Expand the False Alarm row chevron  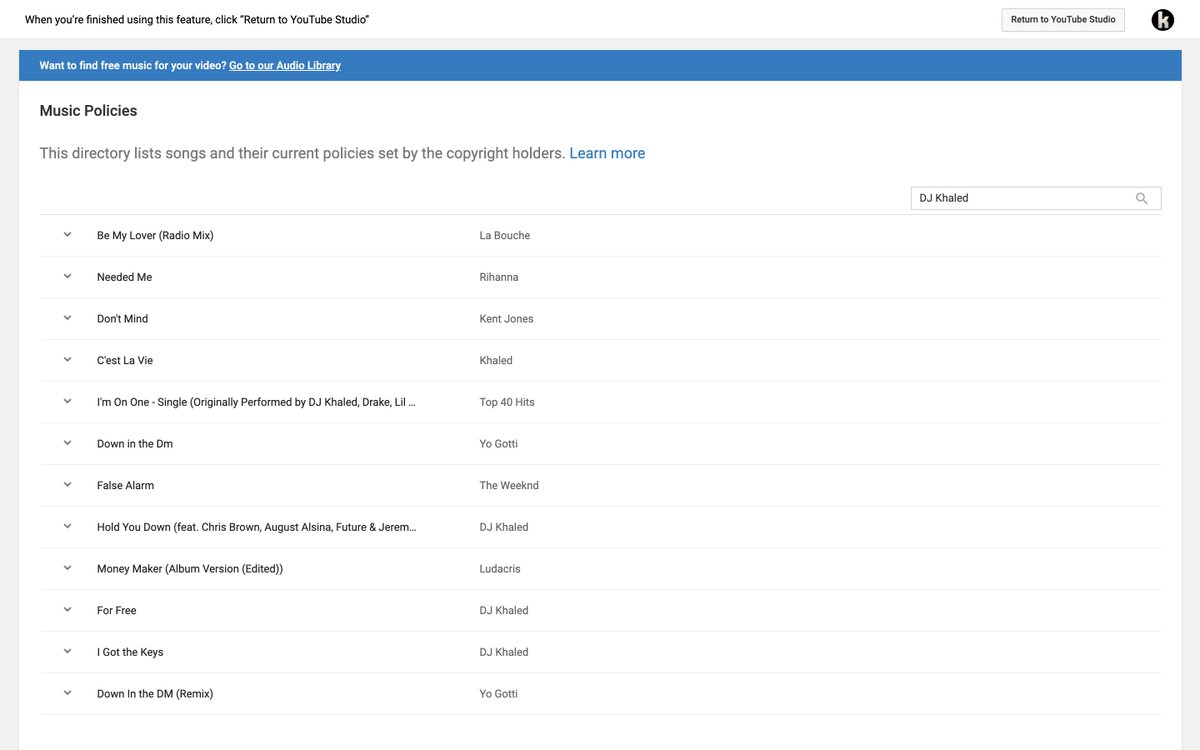68,485
